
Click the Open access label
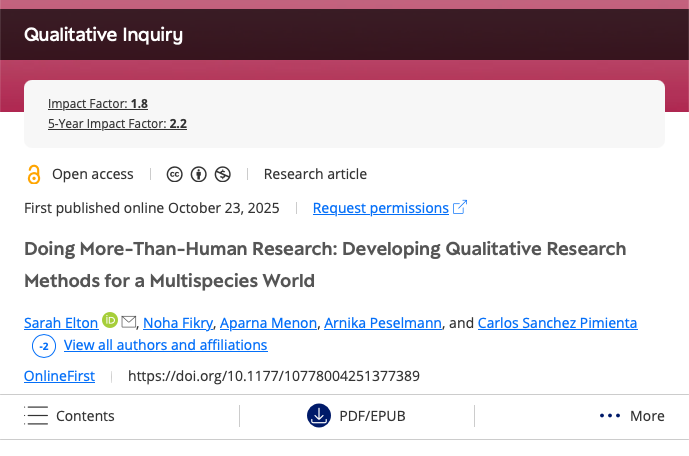(x=93, y=174)
